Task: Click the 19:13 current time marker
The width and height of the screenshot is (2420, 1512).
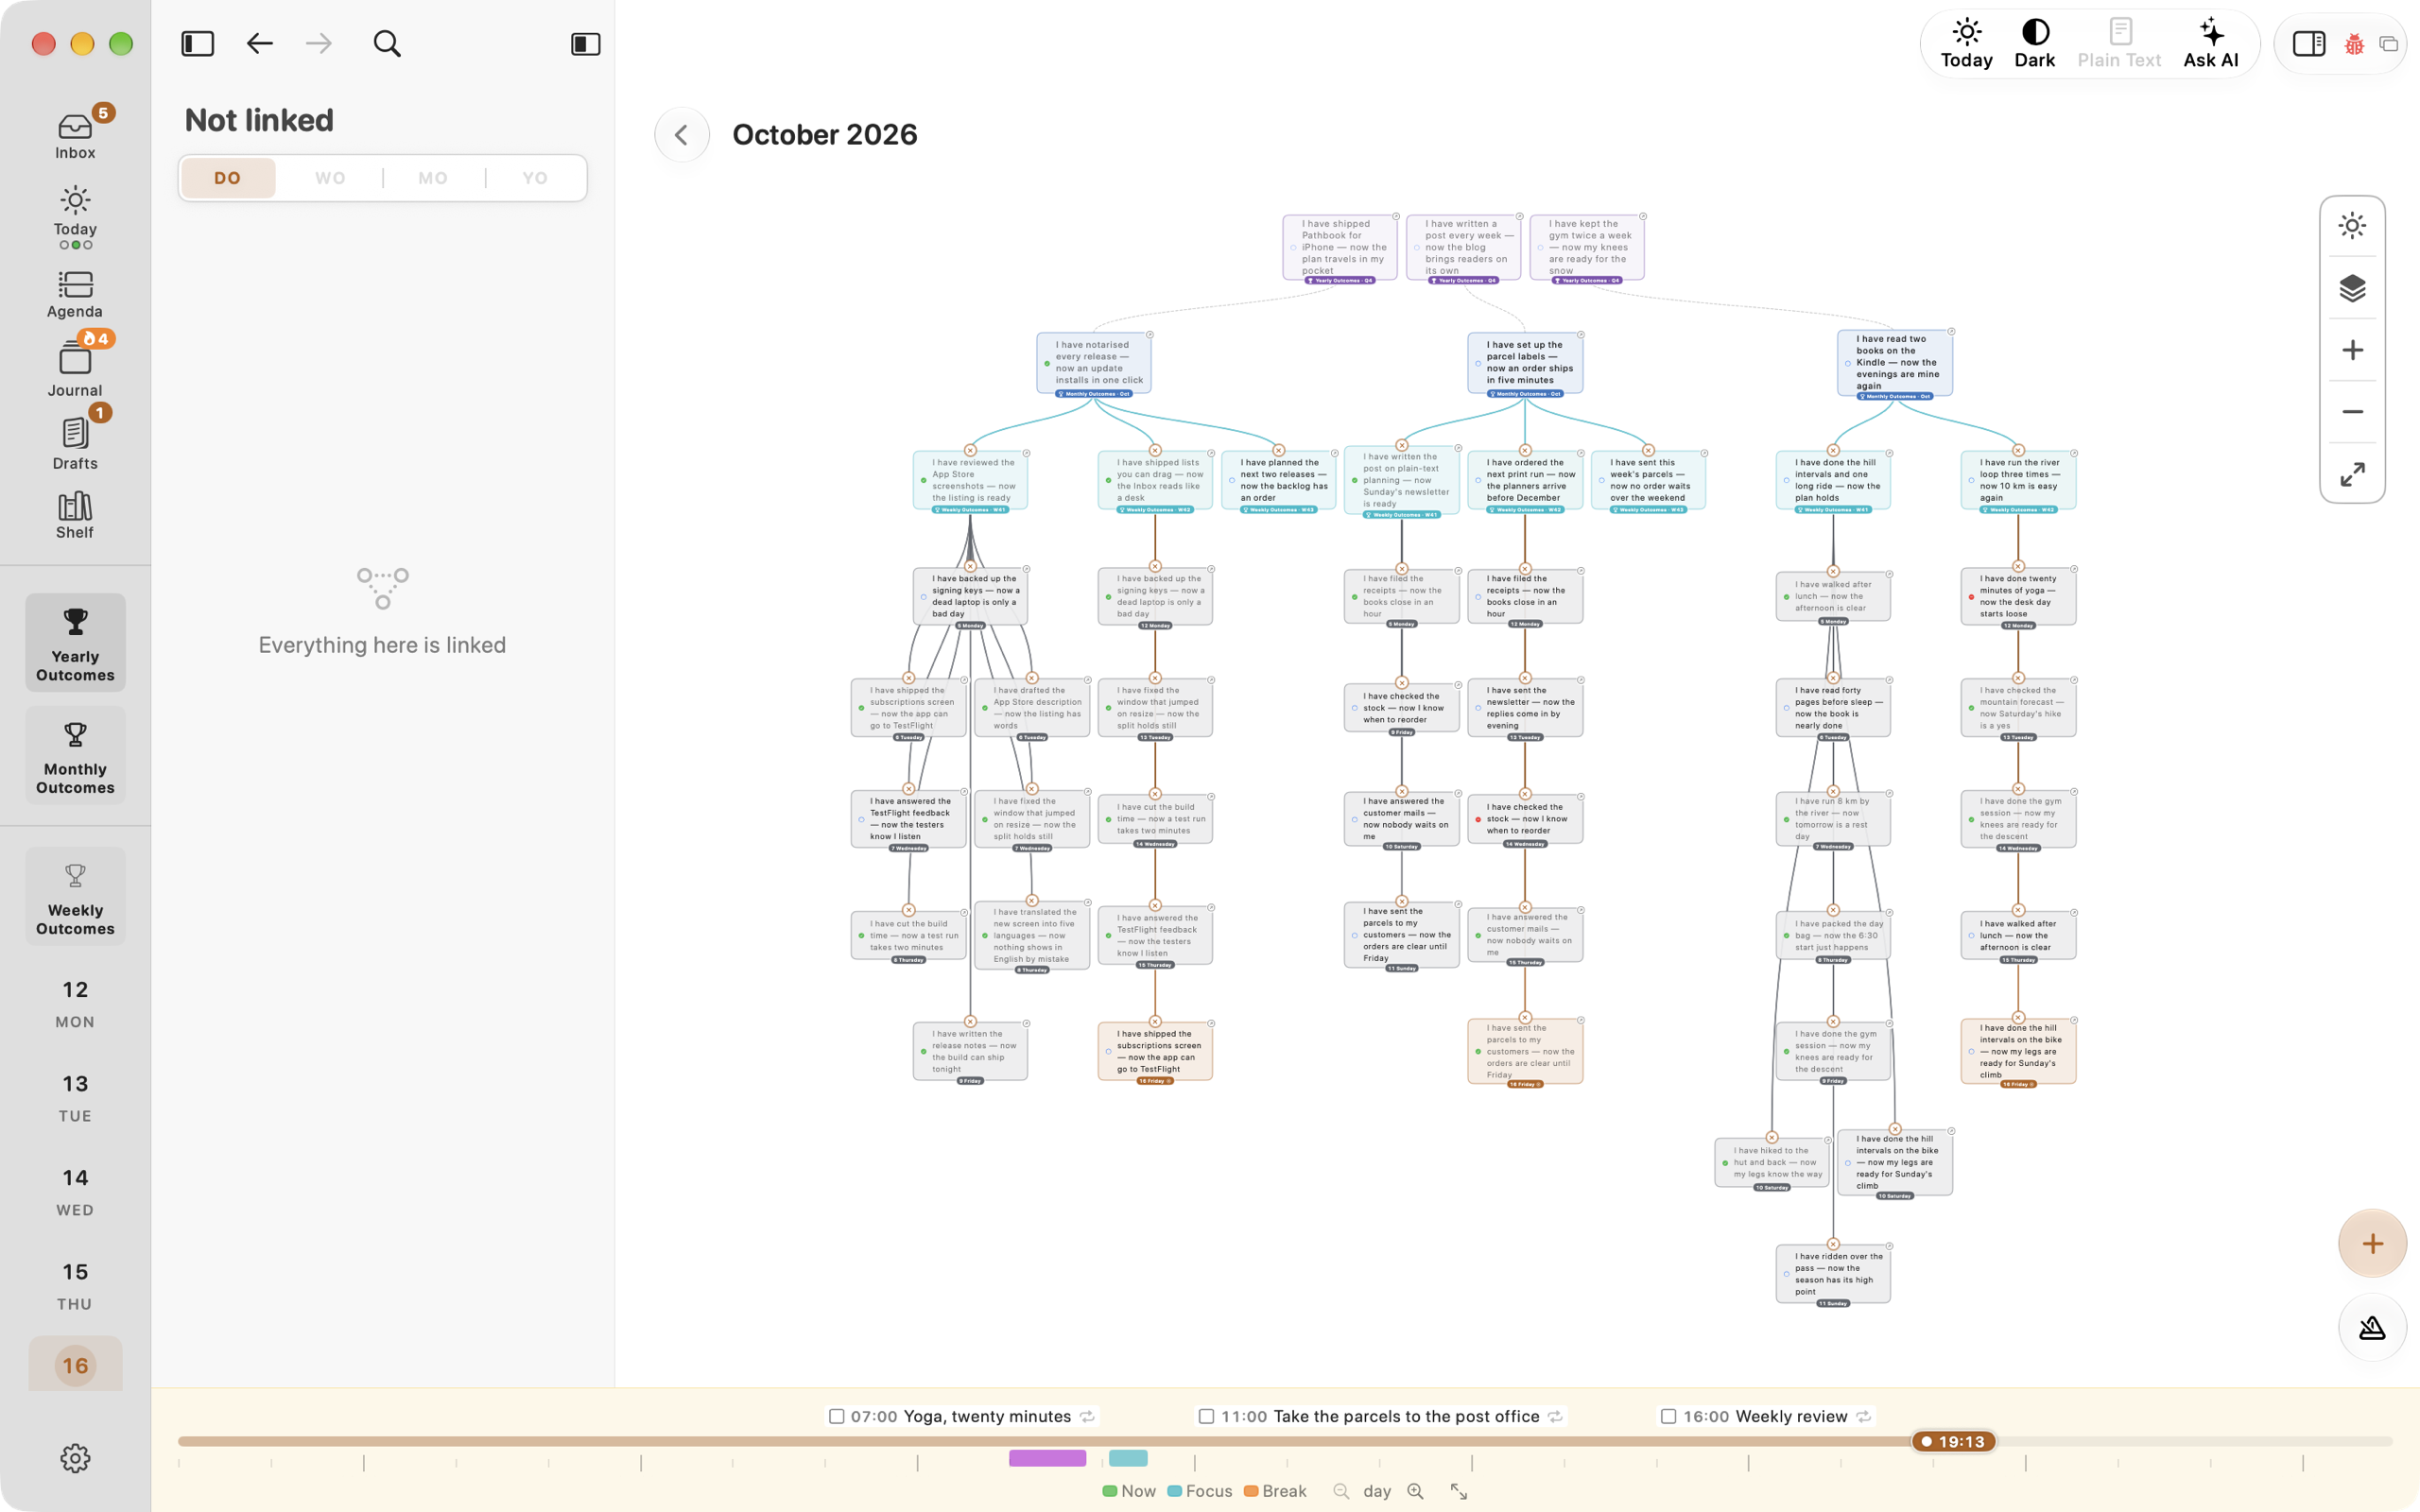Action: coord(1953,1441)
